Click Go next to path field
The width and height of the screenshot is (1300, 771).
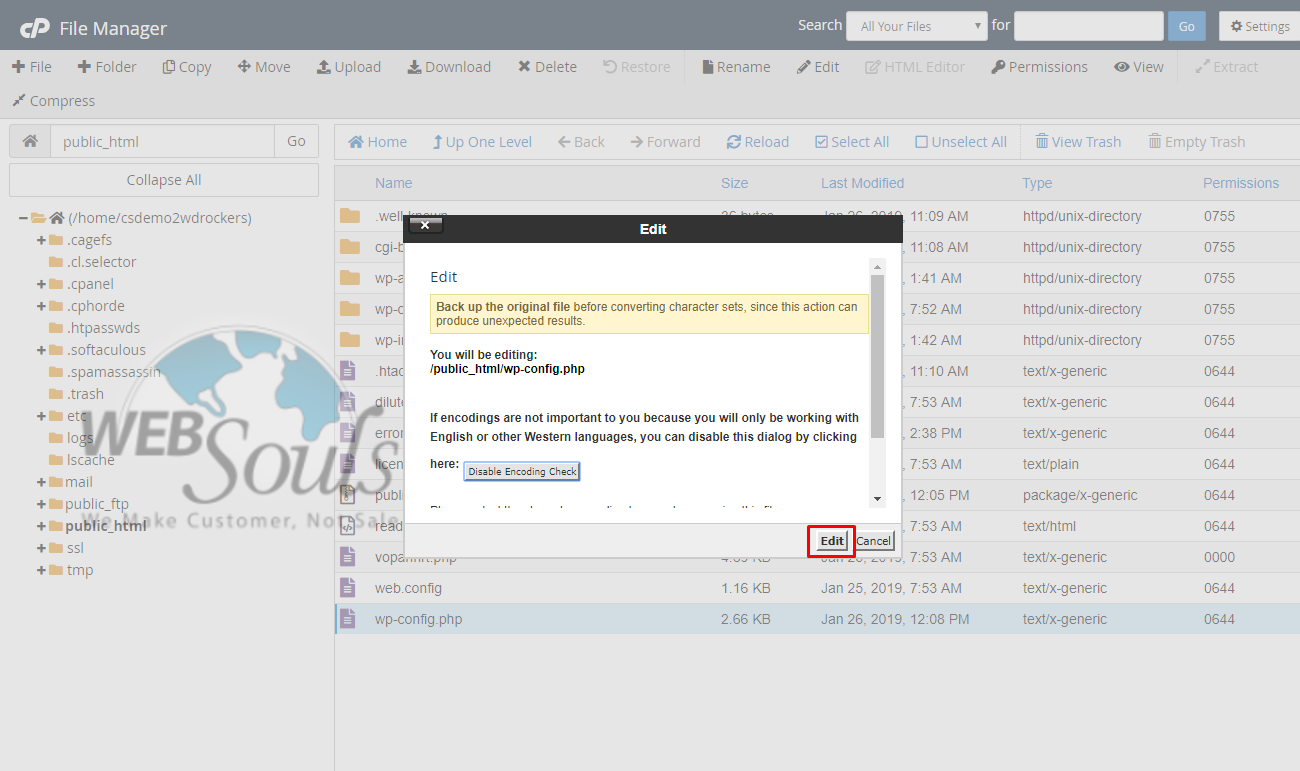(x=296, y=141)
